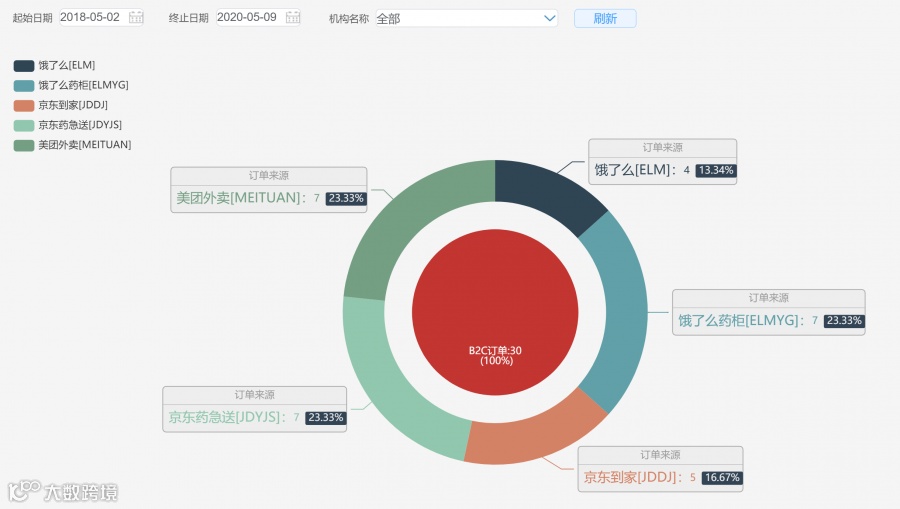The image size is (900, 509).
Task: Toggle 饿了么[ELM] legend swatch
Action: [24, 65]
